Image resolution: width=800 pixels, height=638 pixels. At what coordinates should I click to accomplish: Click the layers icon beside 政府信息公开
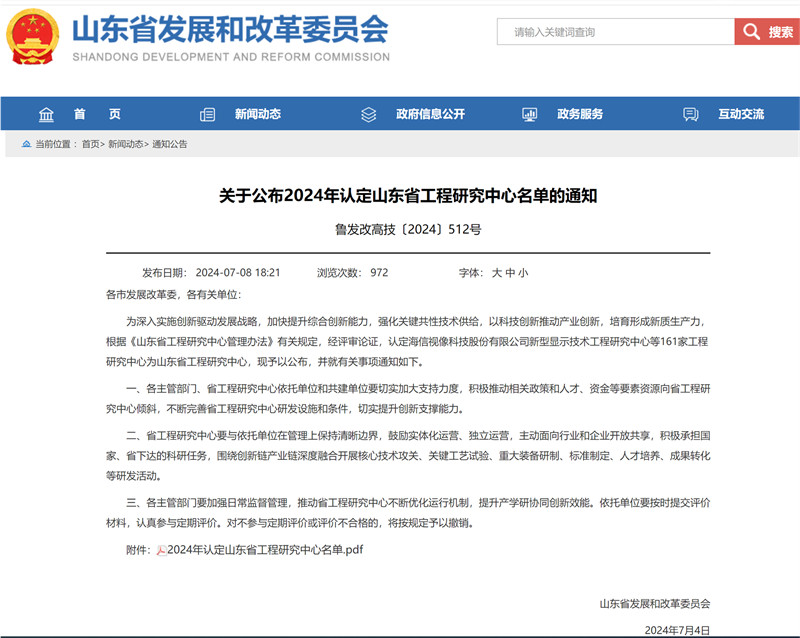[368, 114]
